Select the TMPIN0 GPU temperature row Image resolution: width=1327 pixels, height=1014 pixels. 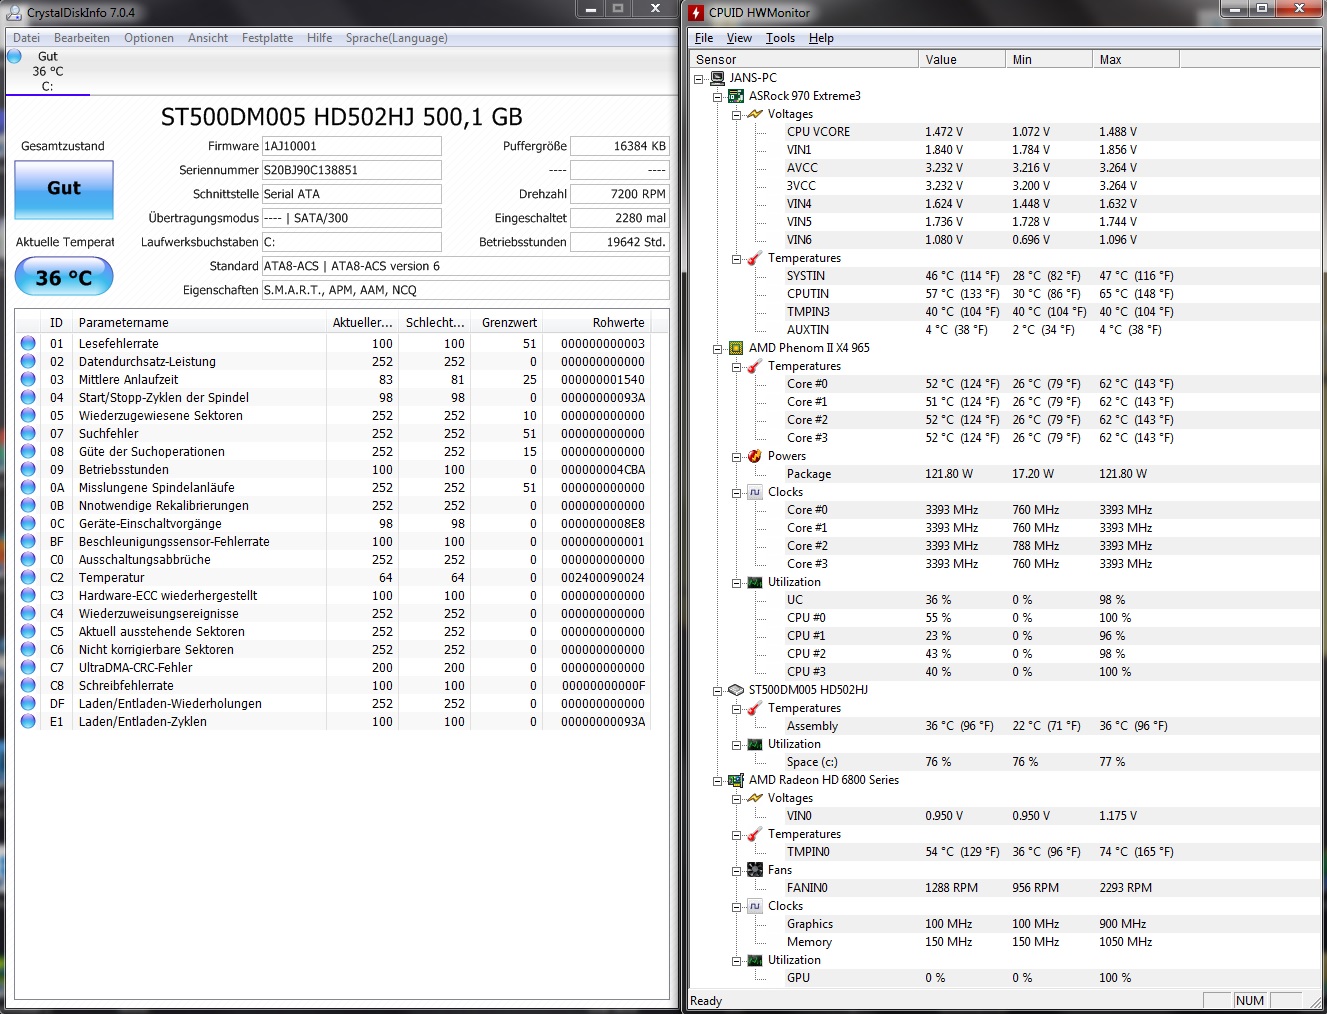click(x=1004, y=852)
